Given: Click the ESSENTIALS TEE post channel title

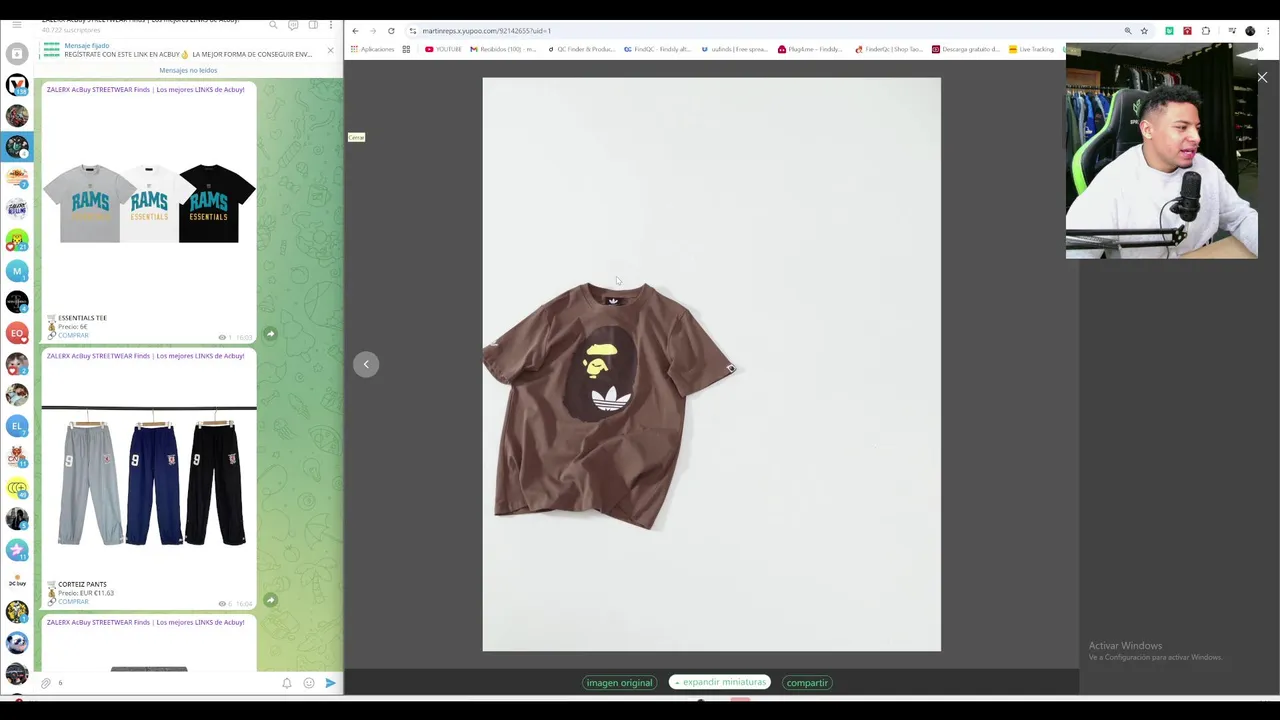Looking at the screenshot, I should tap(145, 90).
